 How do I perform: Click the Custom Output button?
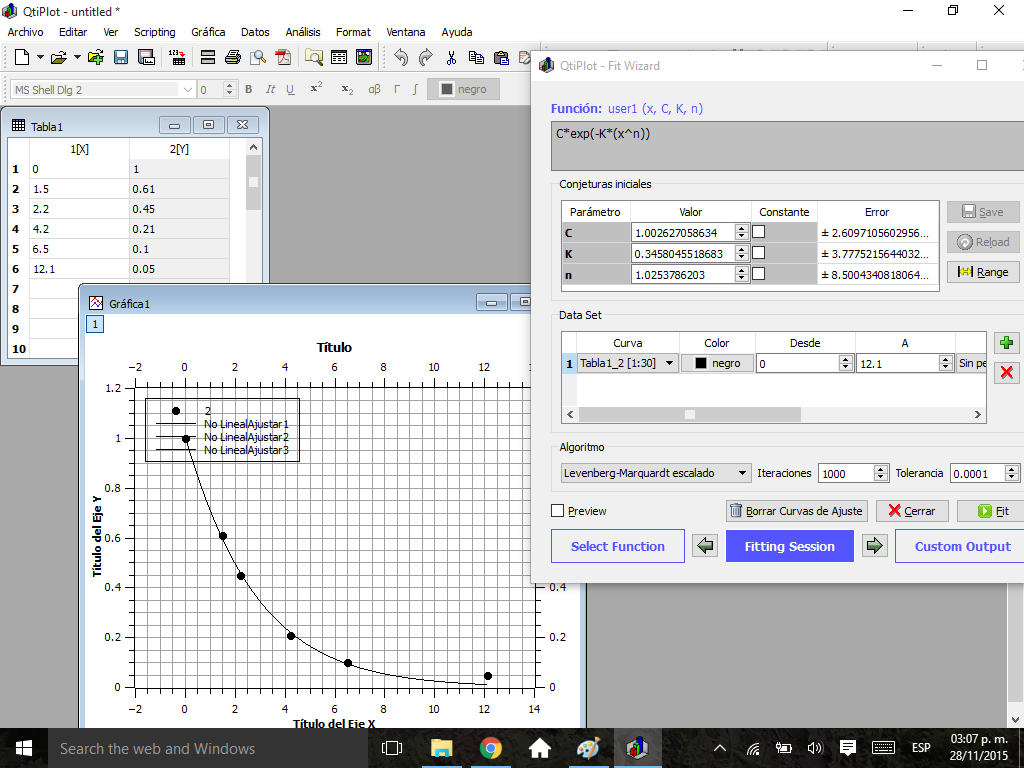(x=960, y=546)
